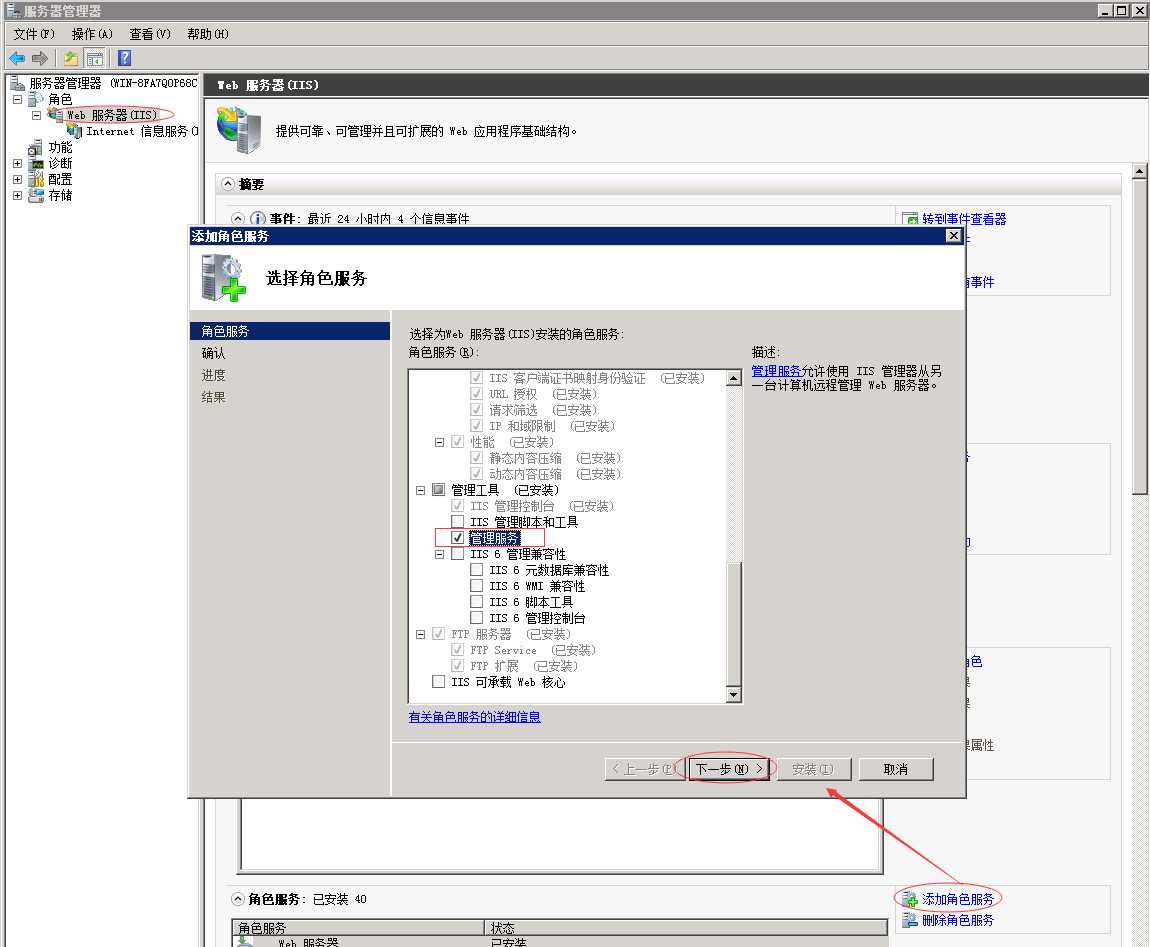
Task: Click the 状态 column header
Action: click(685, 928)
